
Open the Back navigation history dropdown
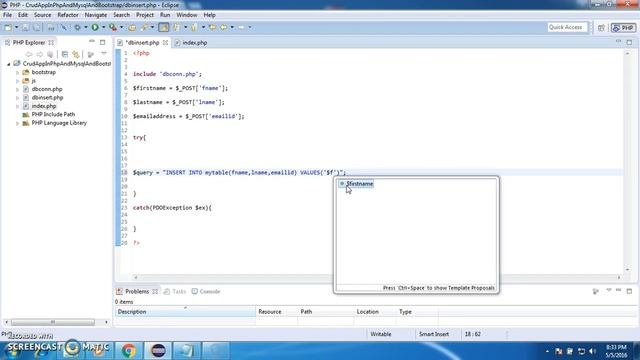(x=232, y=27)
